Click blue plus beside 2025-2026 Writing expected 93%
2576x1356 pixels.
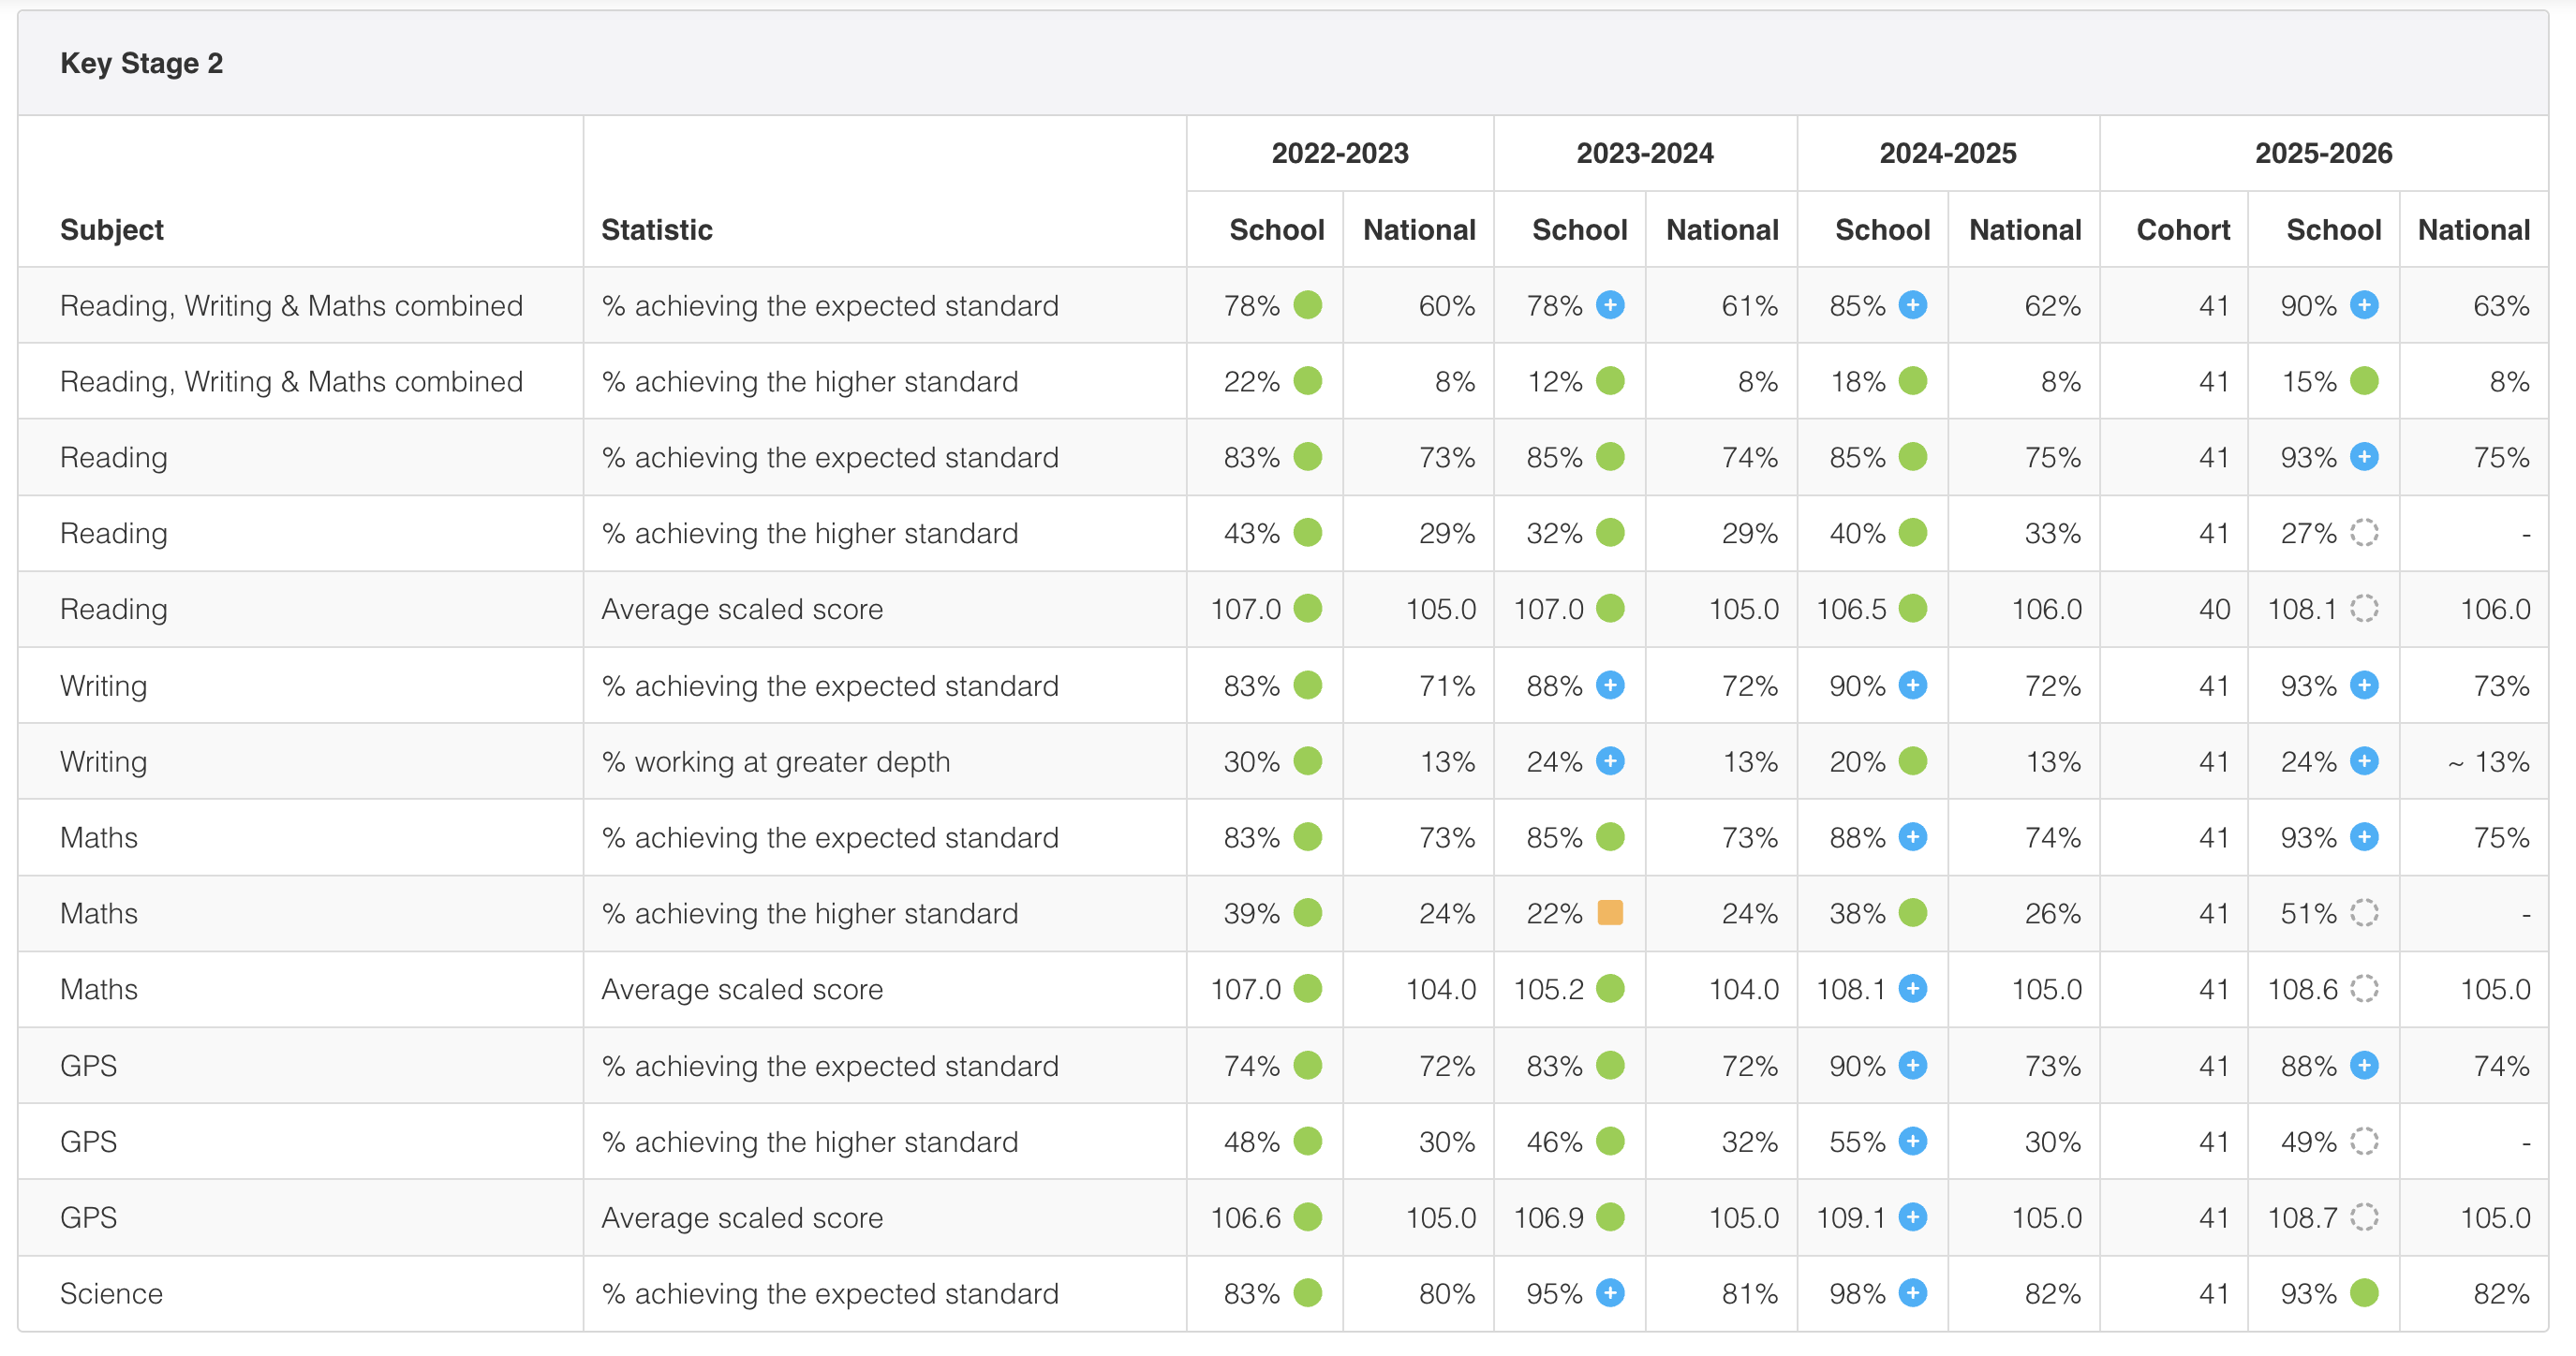pos(2364,685)
